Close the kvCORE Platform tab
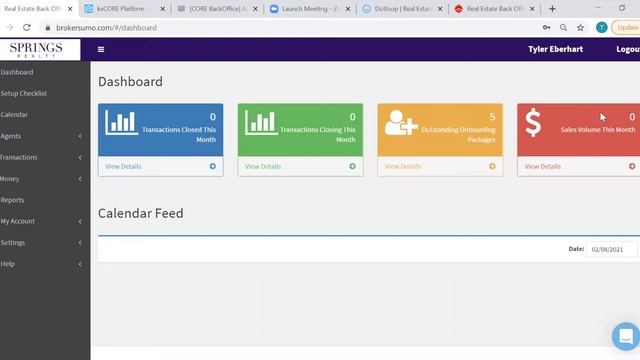 162,9
